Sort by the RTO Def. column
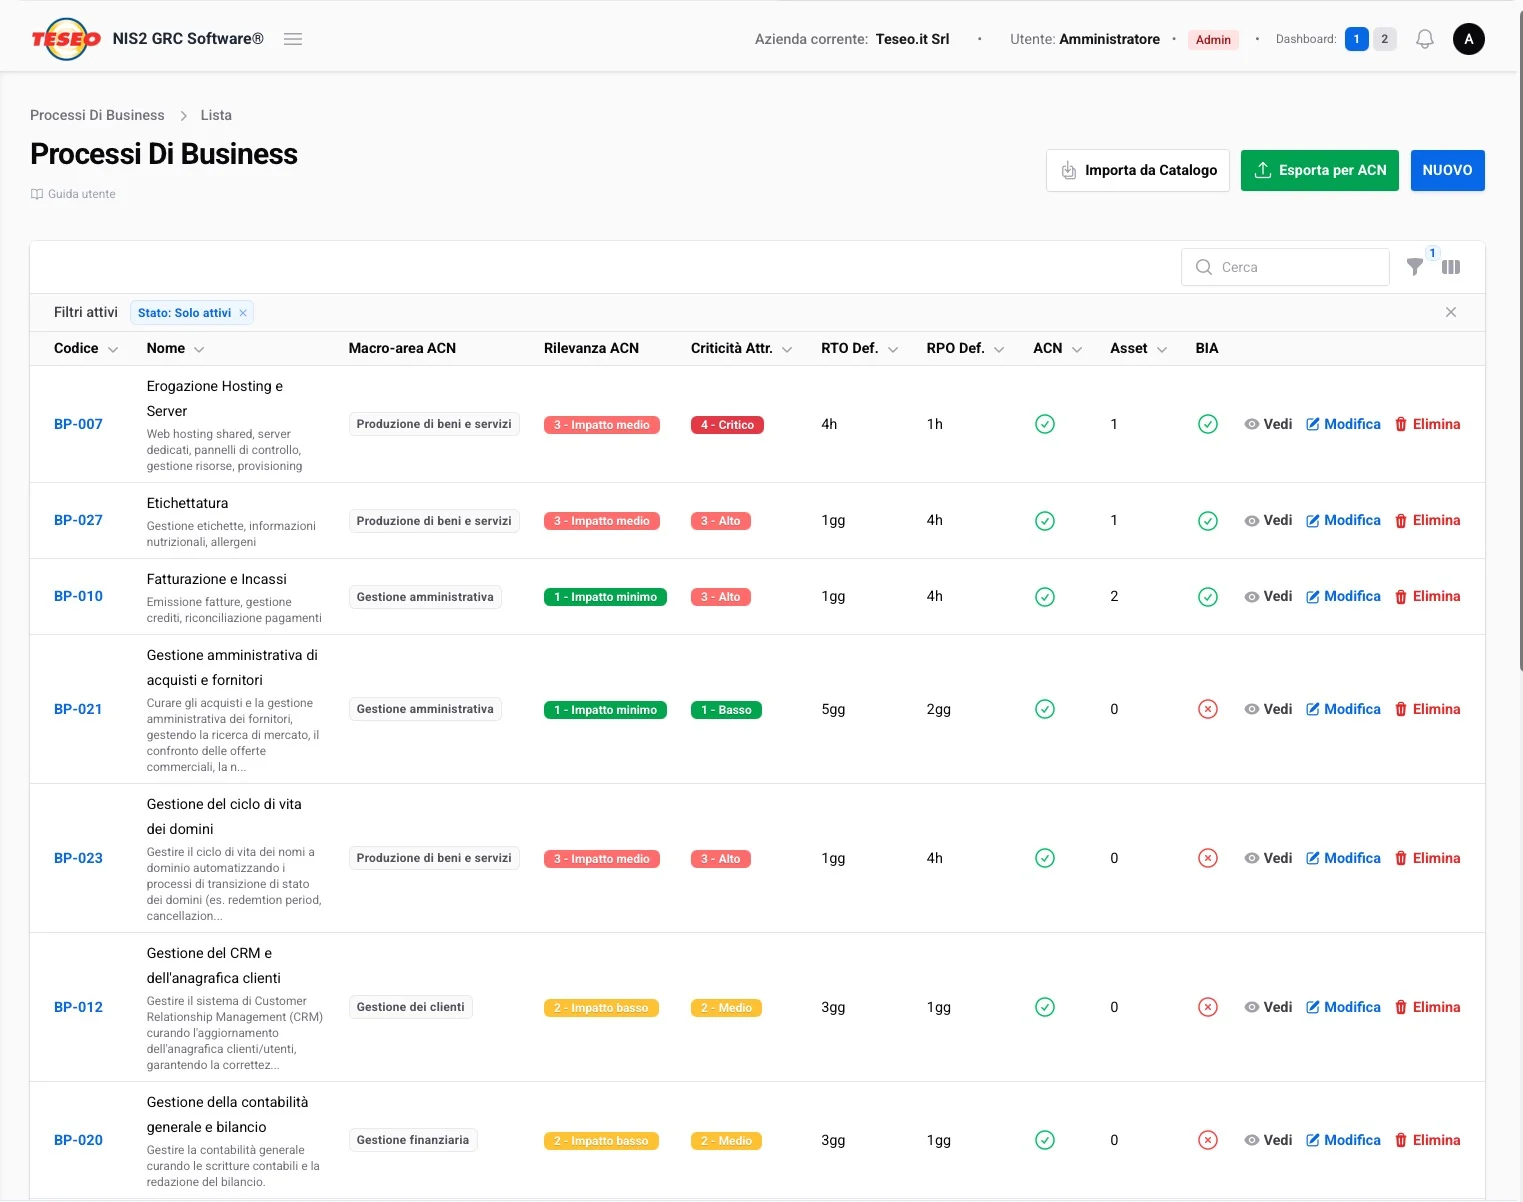 click(x=860, y=348)
